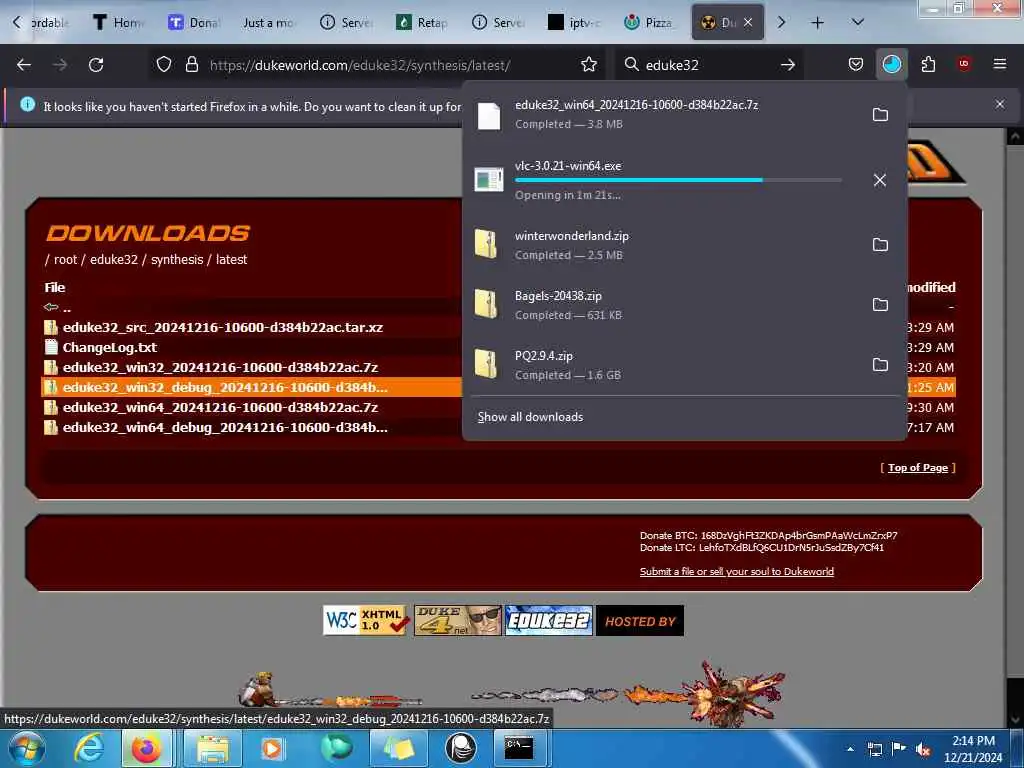Open the command prompt taskbar item
The width and height of the screenshot is (1024, 768).
click(520, 748)
